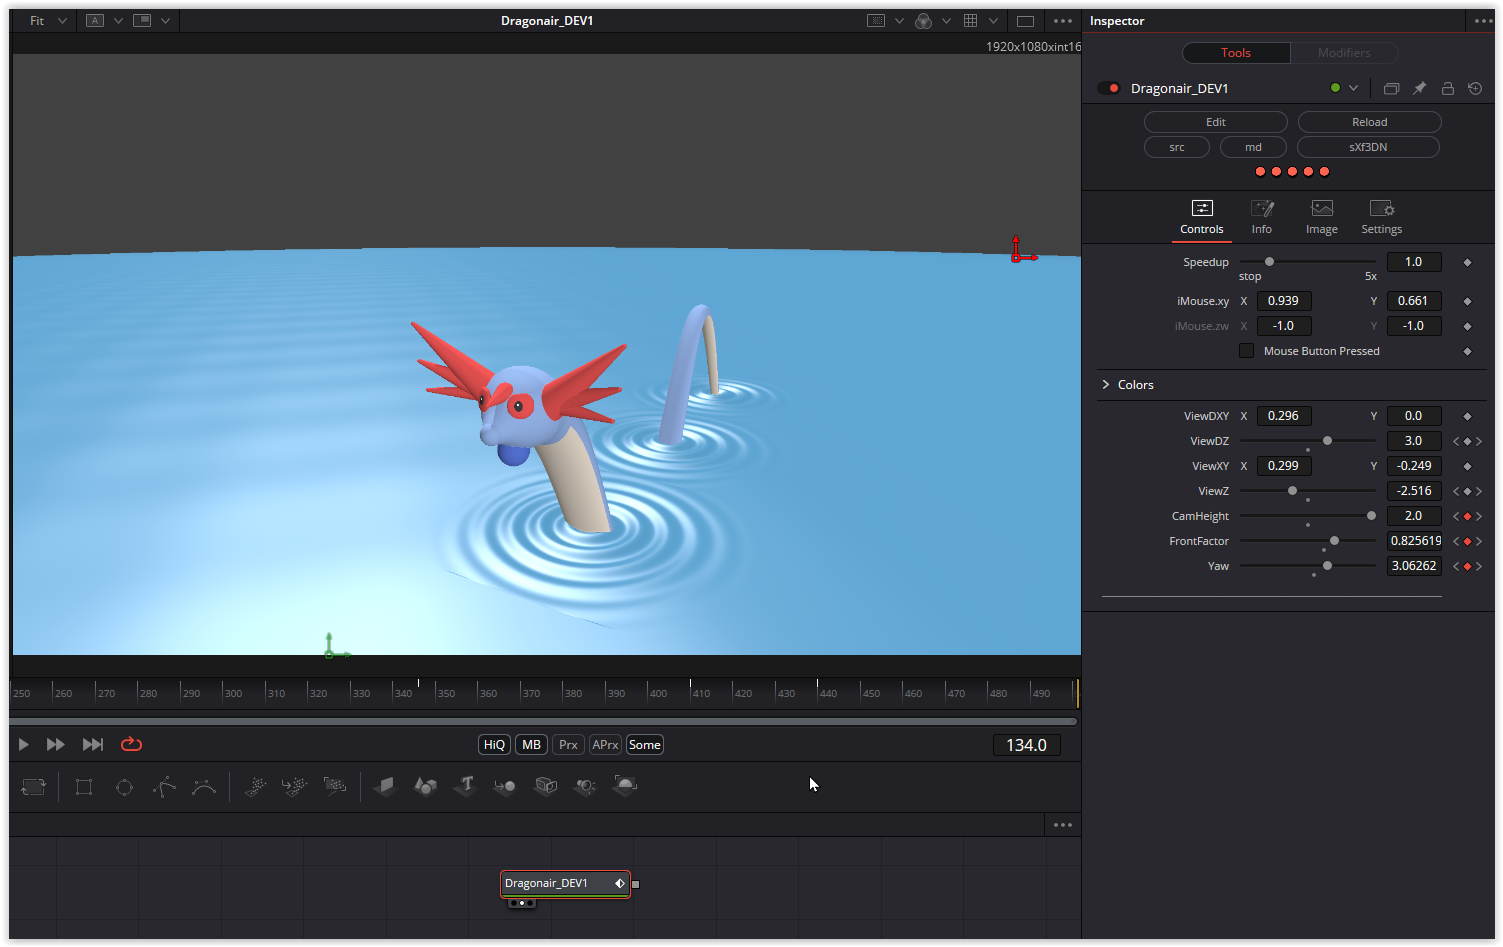Open the Fit zoom dropdown
The height and width of the screenshot is (947, 1503).
coord(48,21)
